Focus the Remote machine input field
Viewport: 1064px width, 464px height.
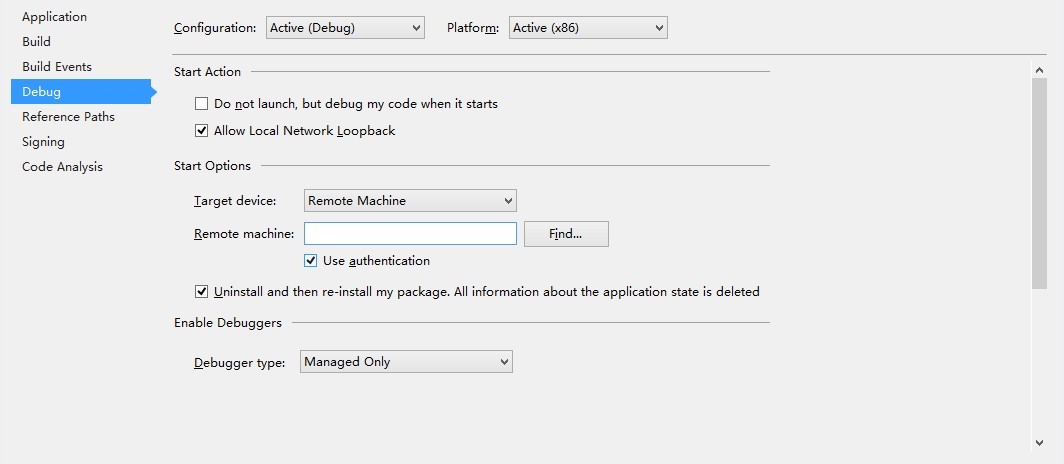click(410, 234)
